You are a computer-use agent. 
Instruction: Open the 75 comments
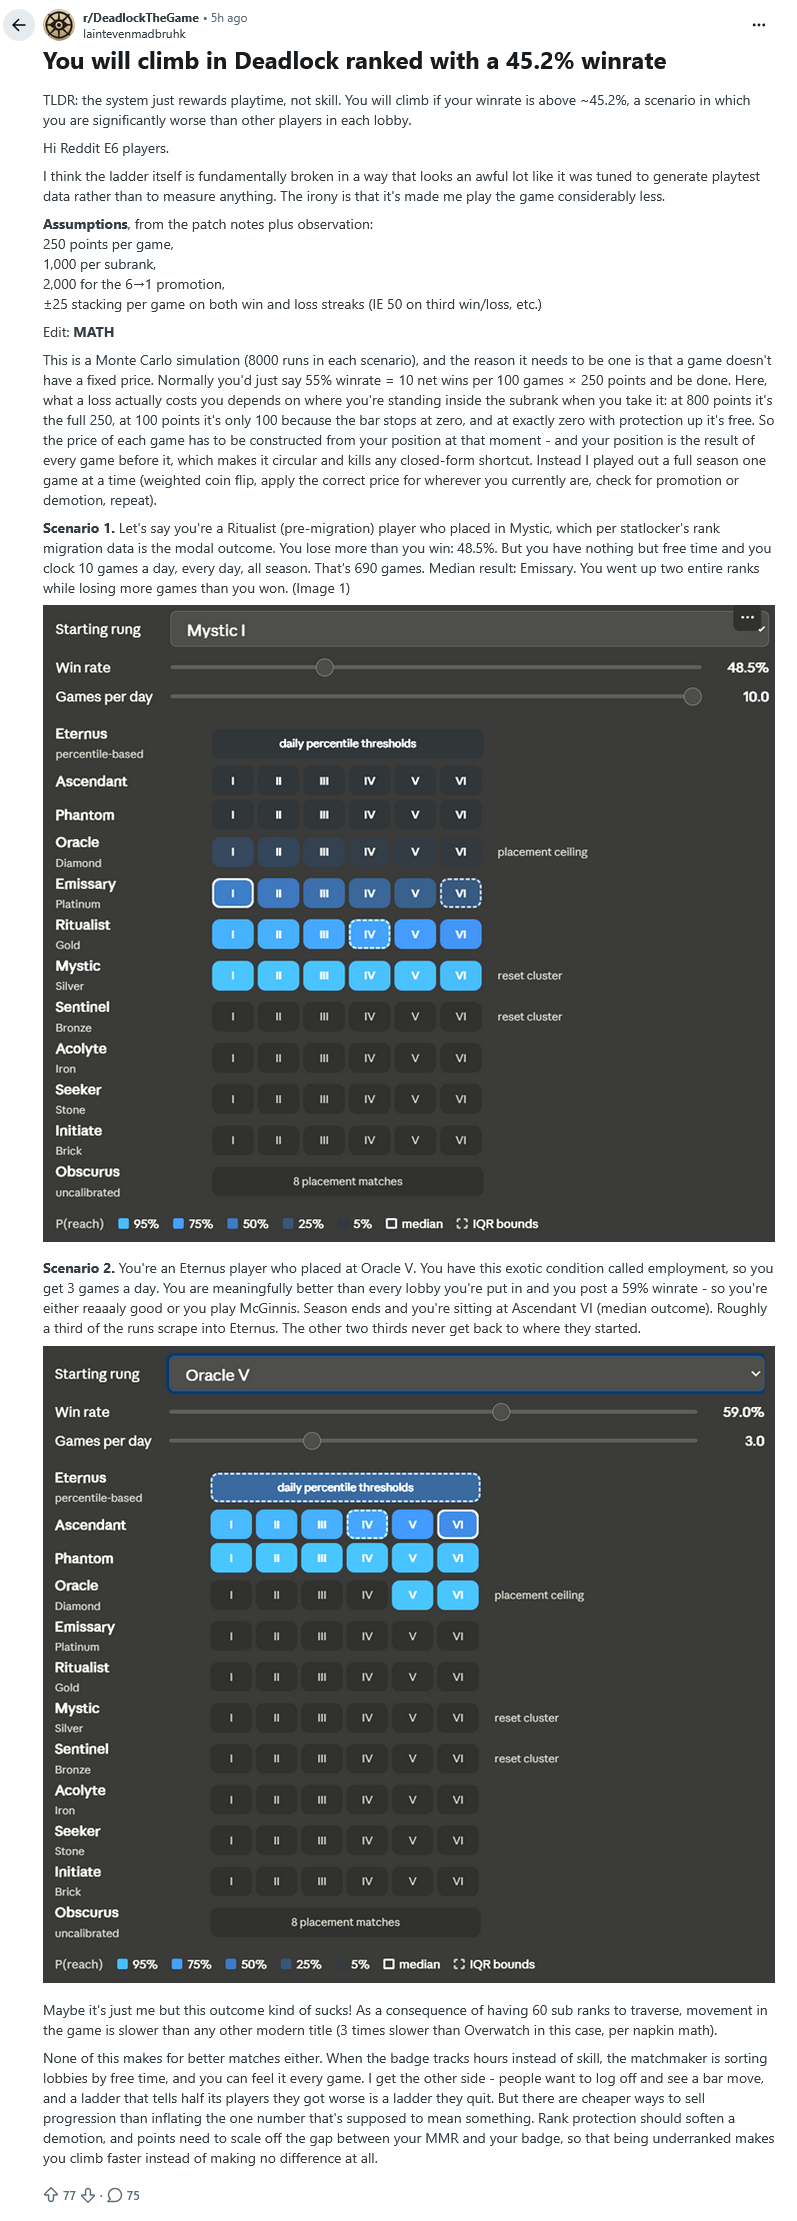(x=123, y=2195)
